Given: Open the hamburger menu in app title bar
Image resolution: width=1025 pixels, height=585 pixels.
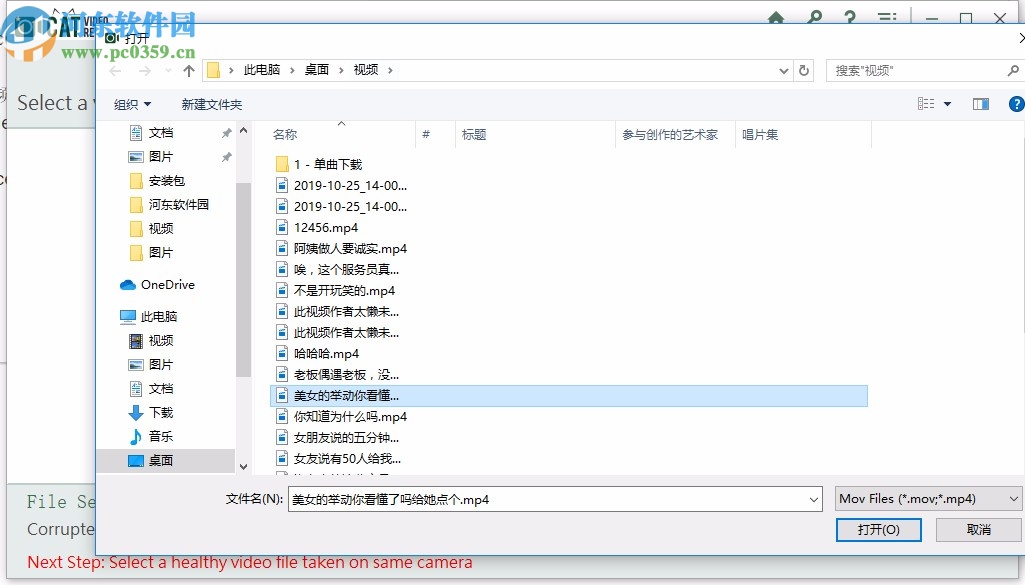Looking at the screenshot, I should [x=886, y=18].
